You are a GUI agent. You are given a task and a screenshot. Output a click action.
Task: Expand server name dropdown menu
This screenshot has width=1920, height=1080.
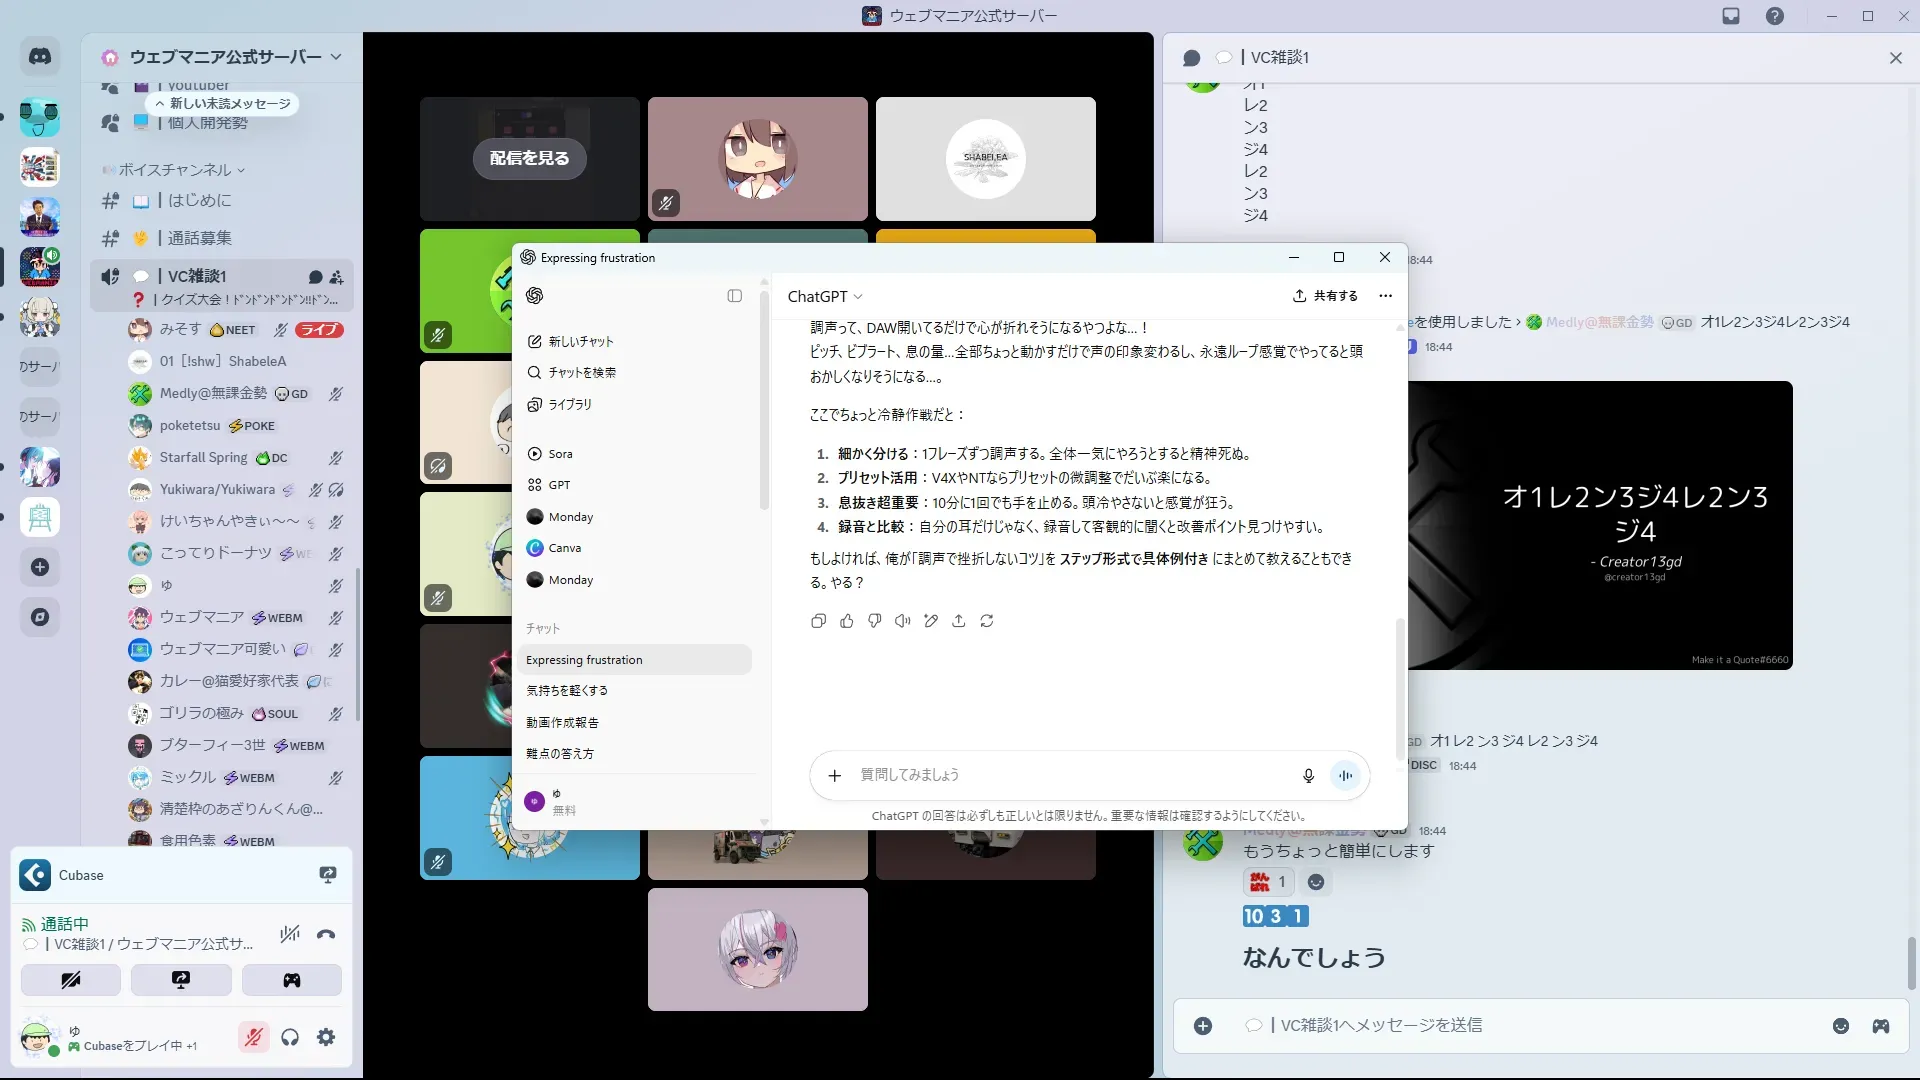[336, 57]
